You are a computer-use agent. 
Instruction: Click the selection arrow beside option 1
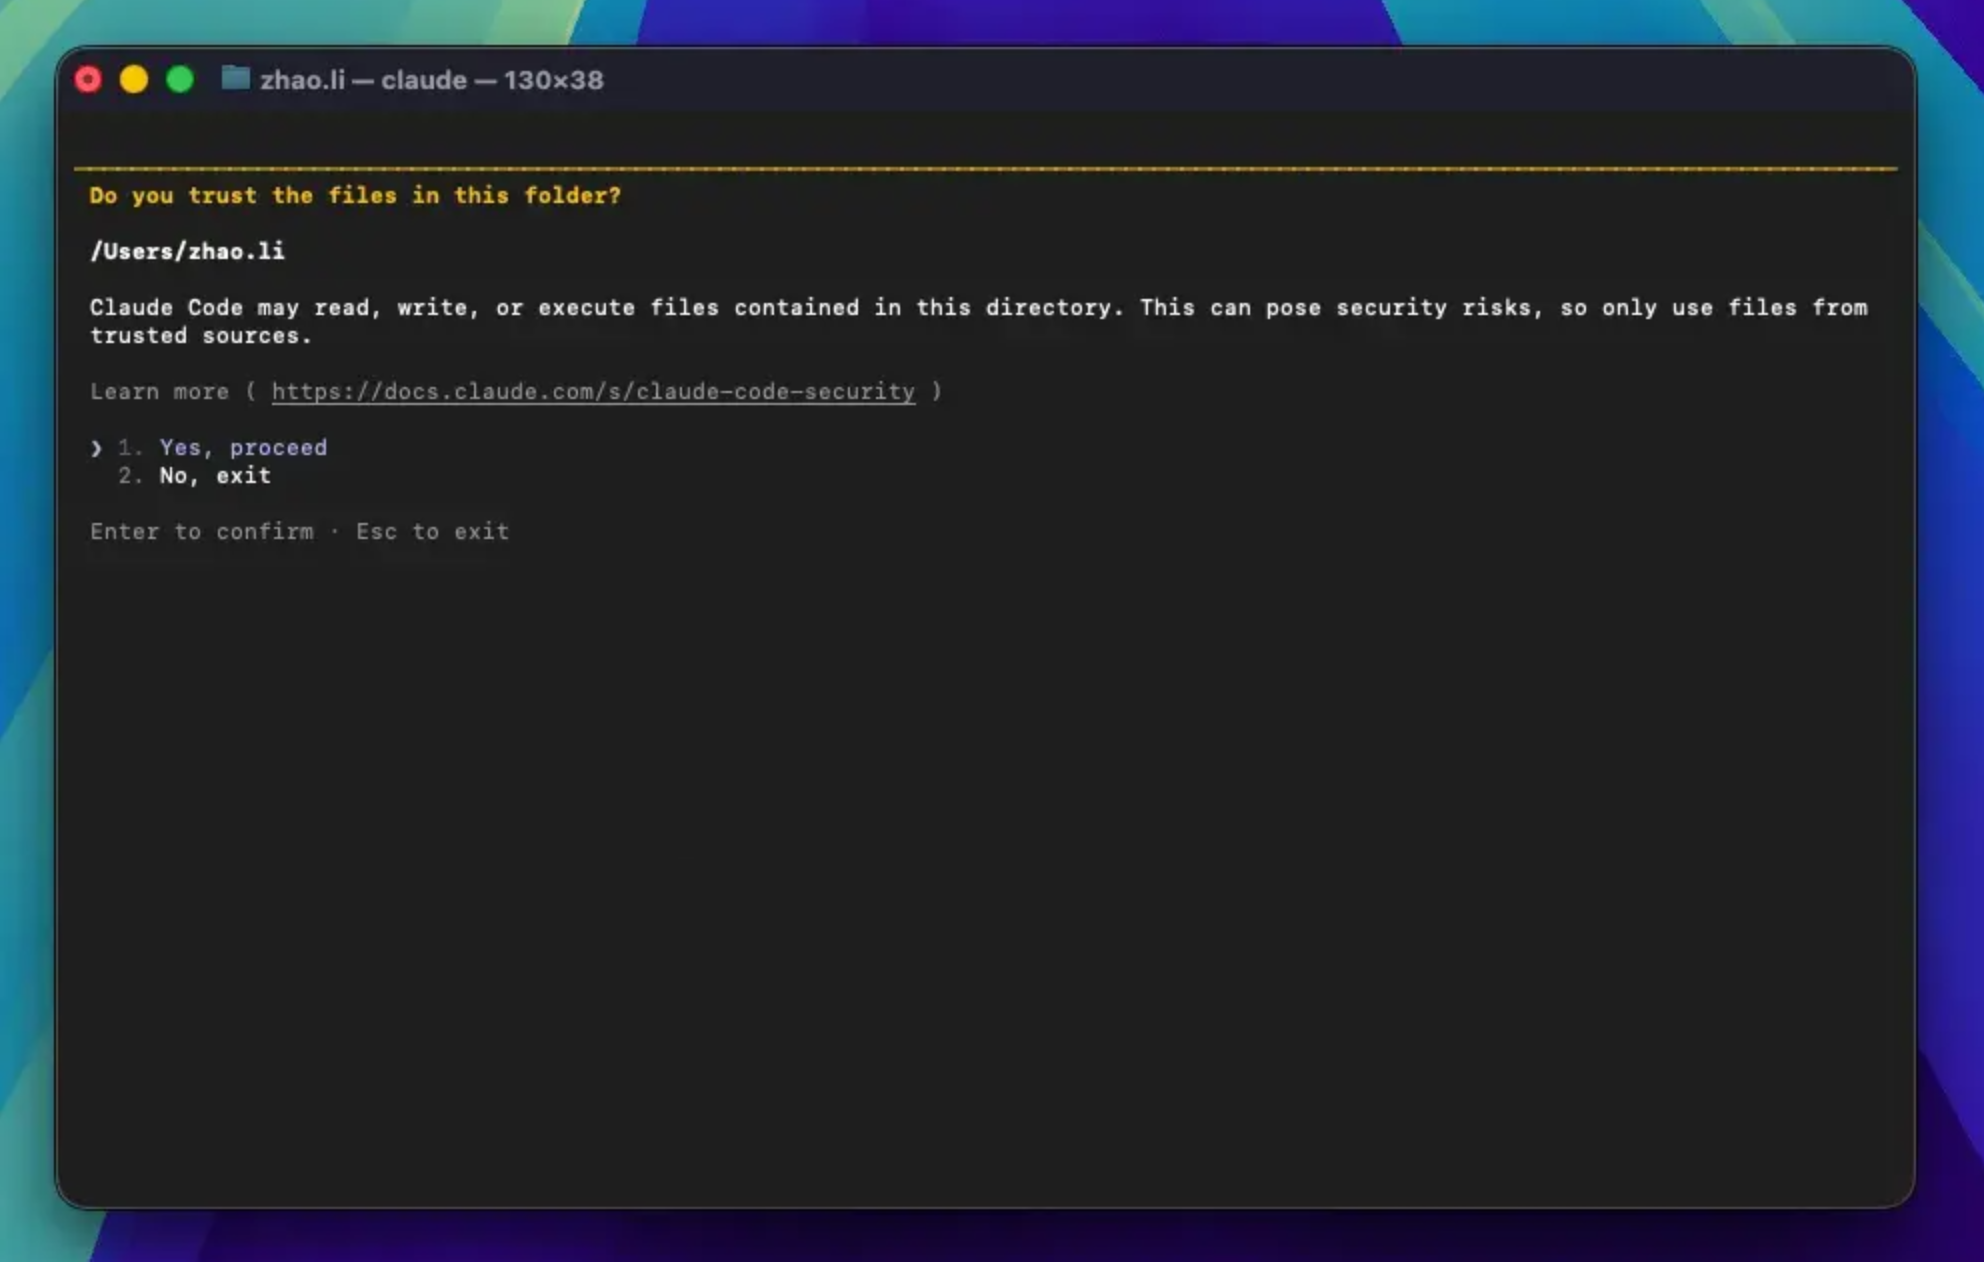[x=96, y=448]
